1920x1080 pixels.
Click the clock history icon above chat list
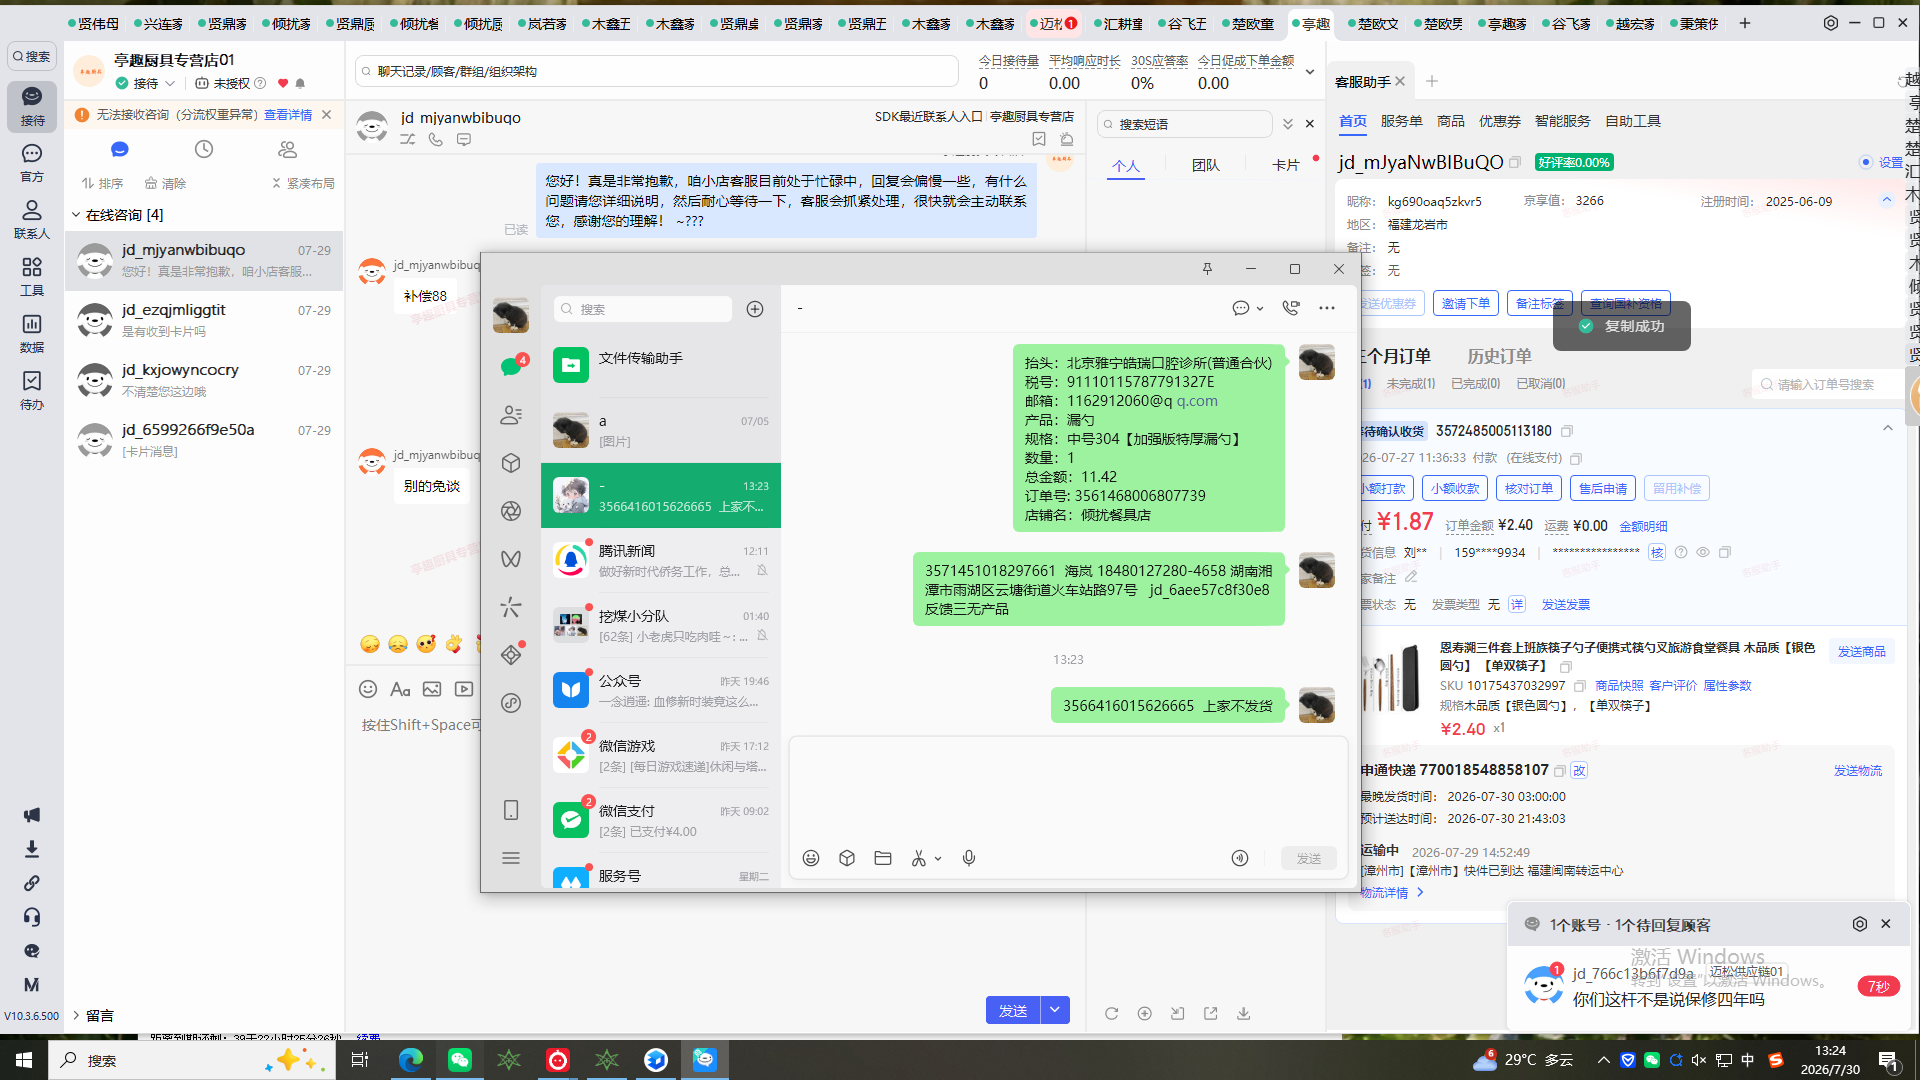click(x=204, y=149)
